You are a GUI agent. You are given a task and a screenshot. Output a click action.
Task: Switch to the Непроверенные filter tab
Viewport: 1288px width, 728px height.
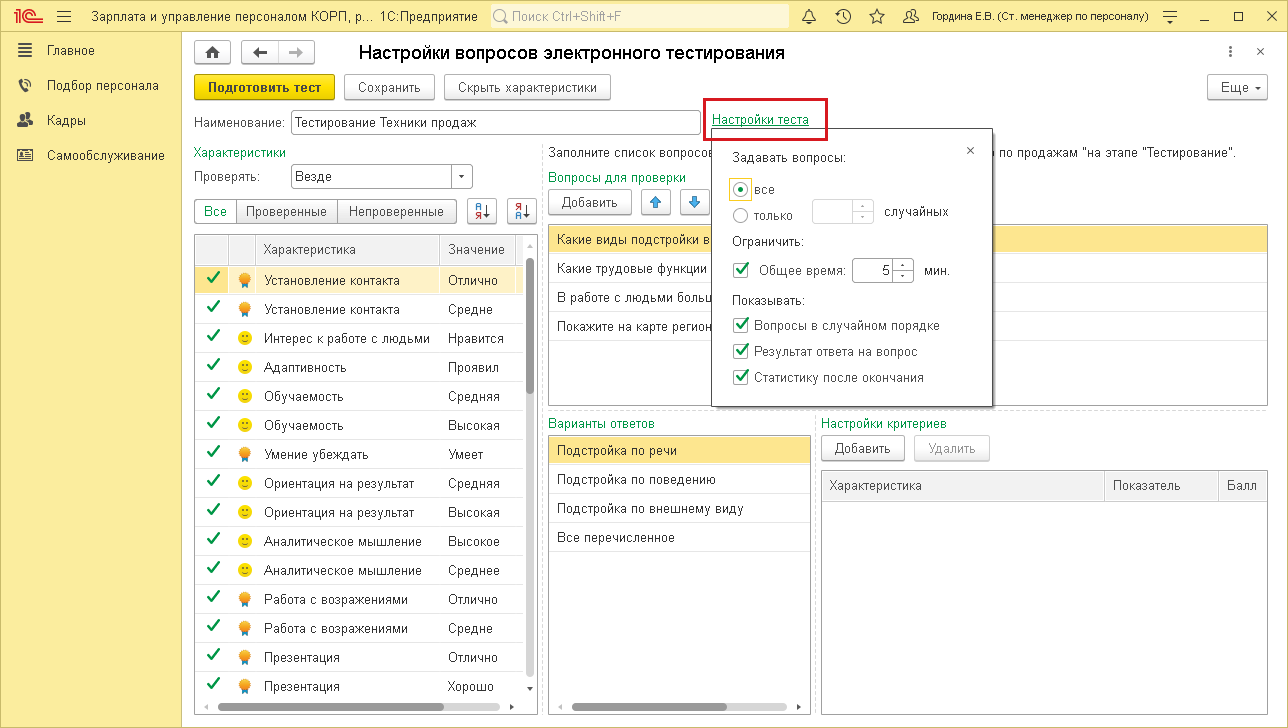point(397,212)
